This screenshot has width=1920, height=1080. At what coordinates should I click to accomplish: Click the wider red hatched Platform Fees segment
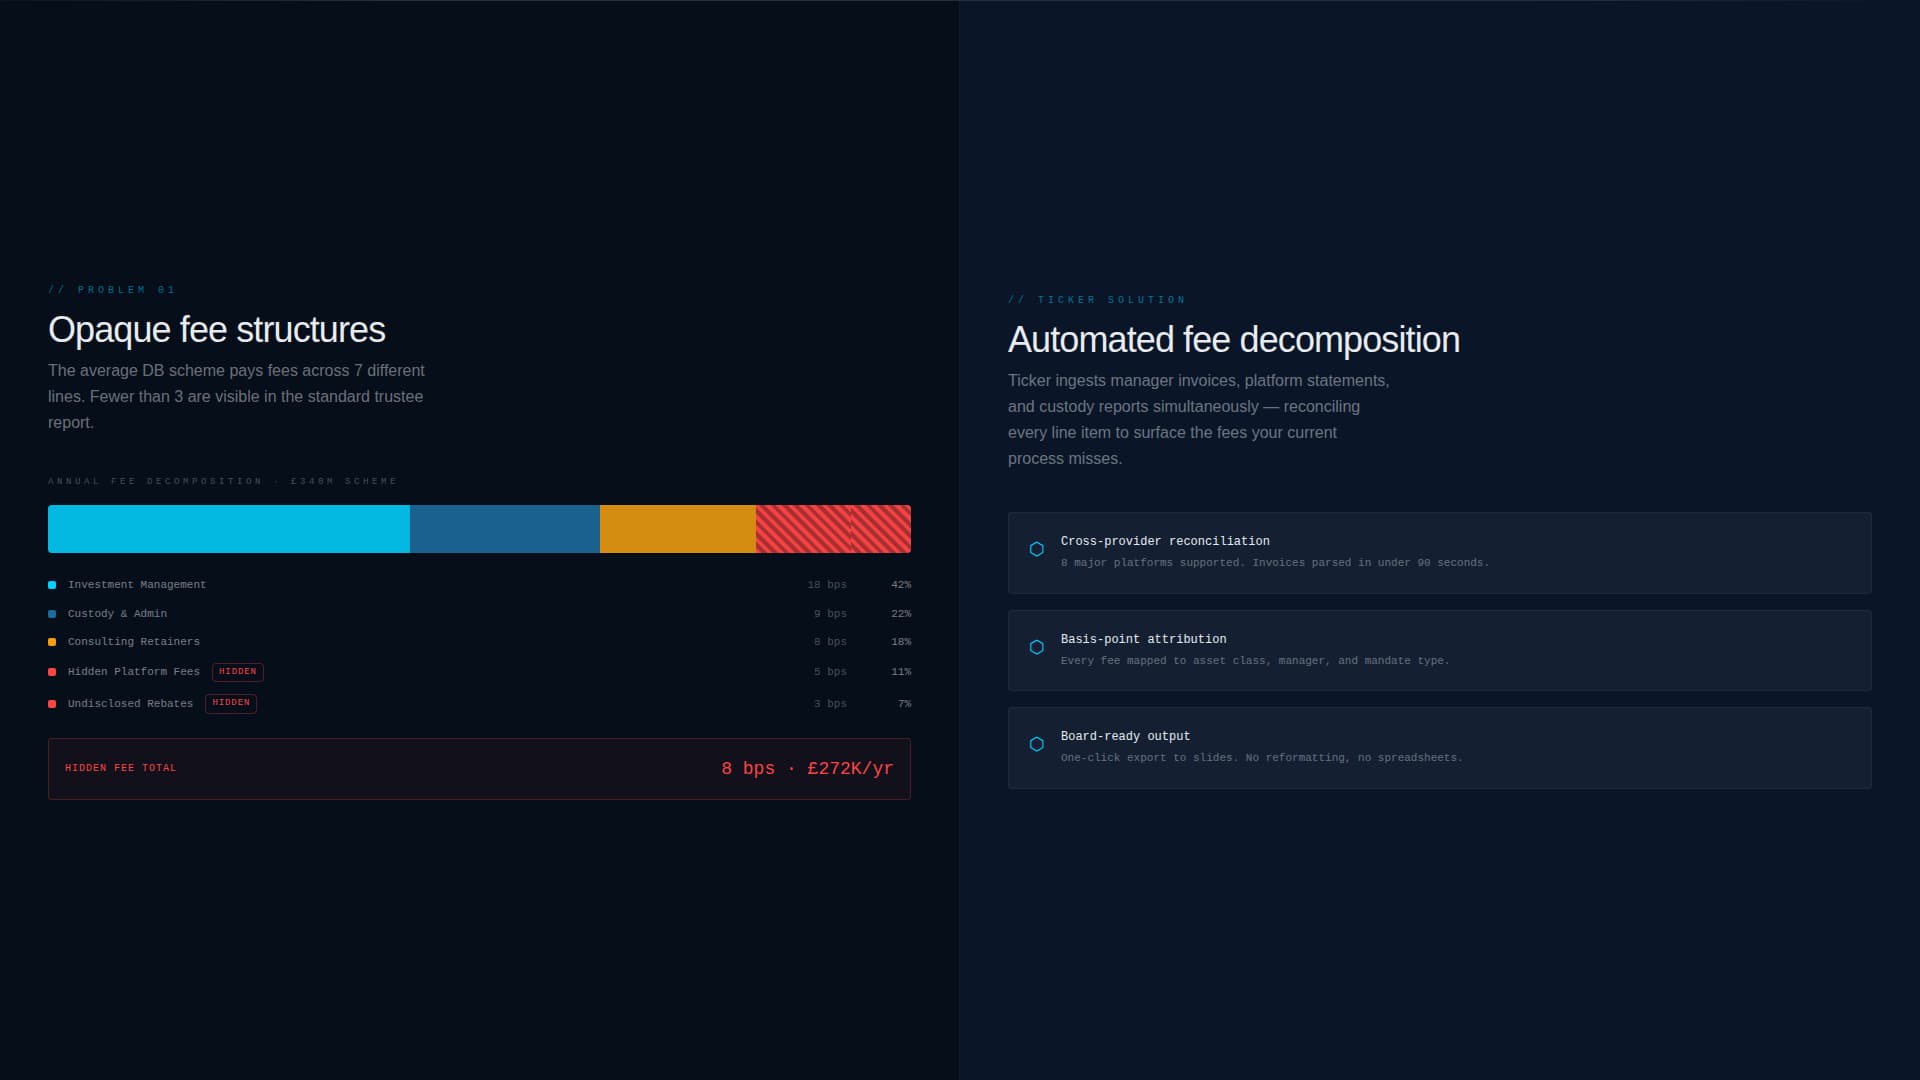tap(803, 529)
